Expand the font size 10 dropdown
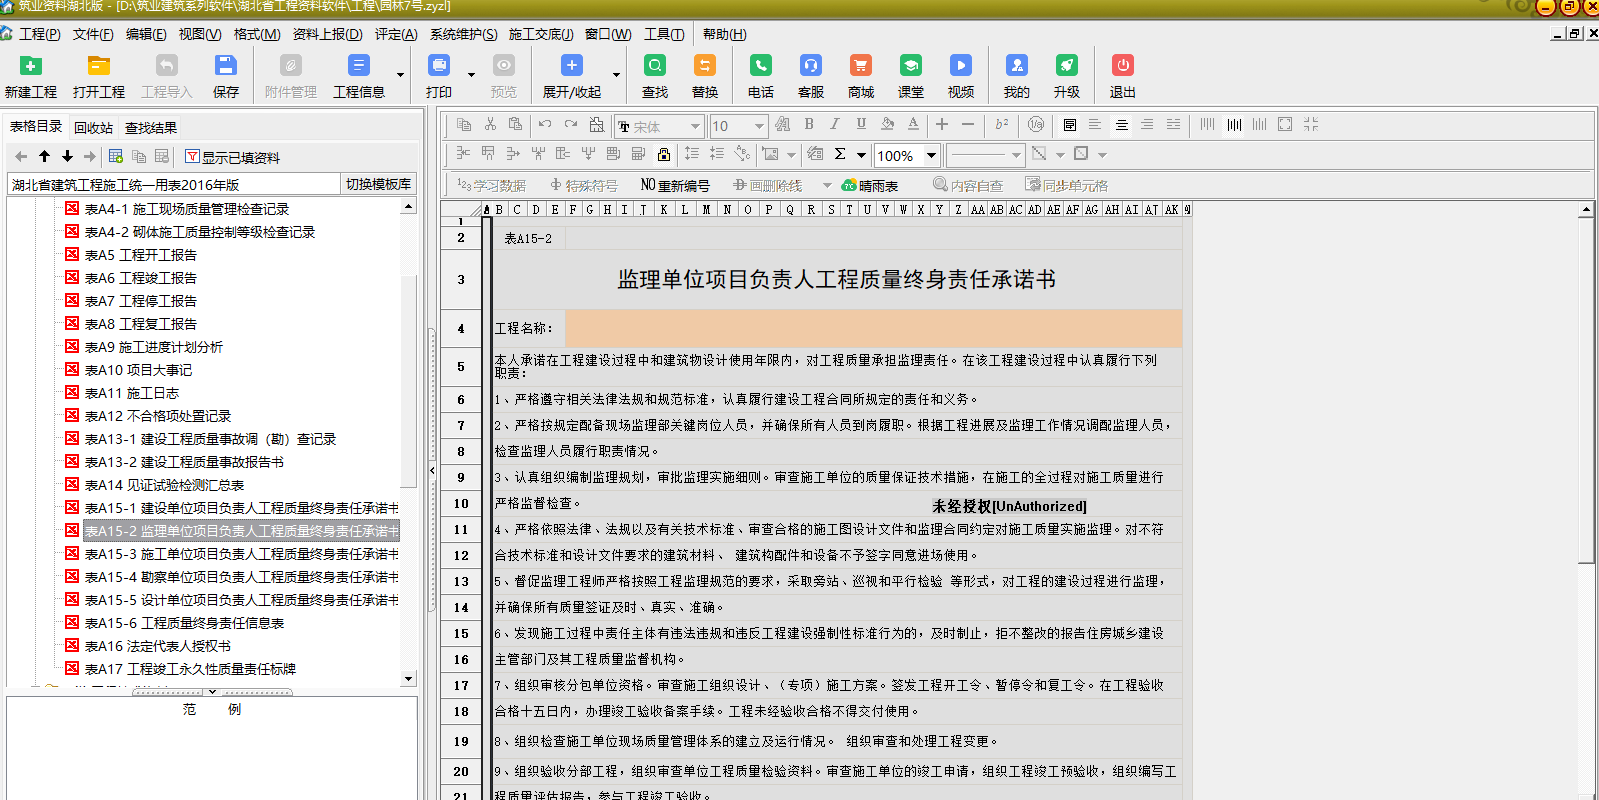This screenshot has width=1599, height=800. 759,126
